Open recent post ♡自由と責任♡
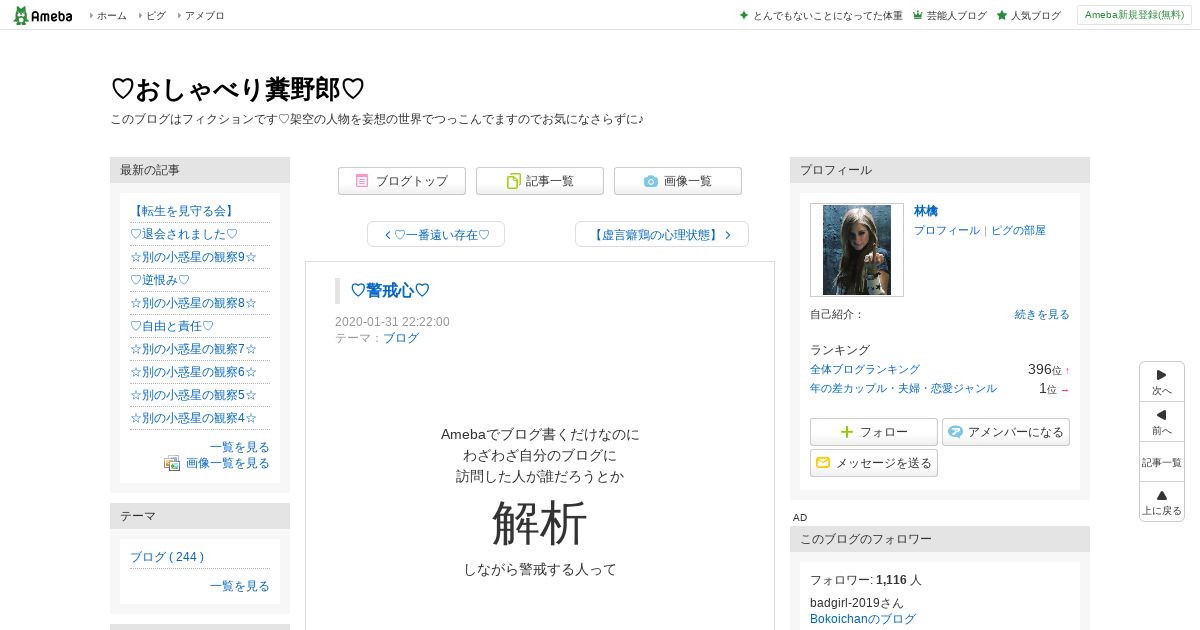This screenshot has width=1200, height=630. point(172,326)
